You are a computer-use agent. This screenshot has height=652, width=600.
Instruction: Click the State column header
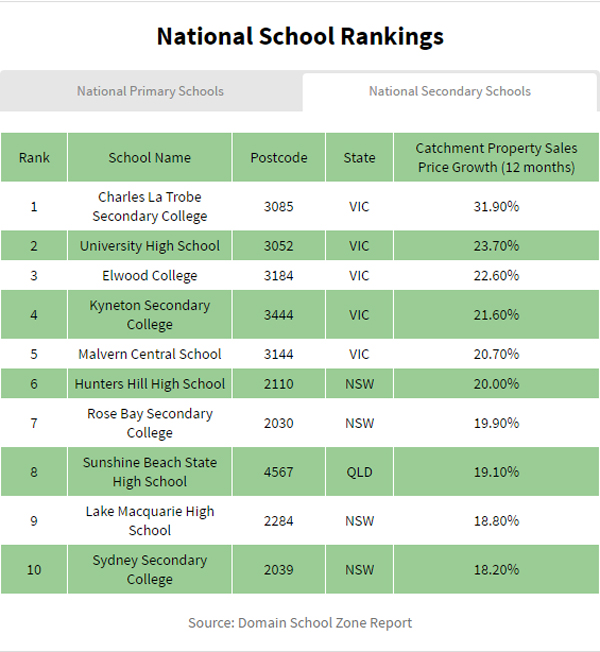(x=359, y=157)
